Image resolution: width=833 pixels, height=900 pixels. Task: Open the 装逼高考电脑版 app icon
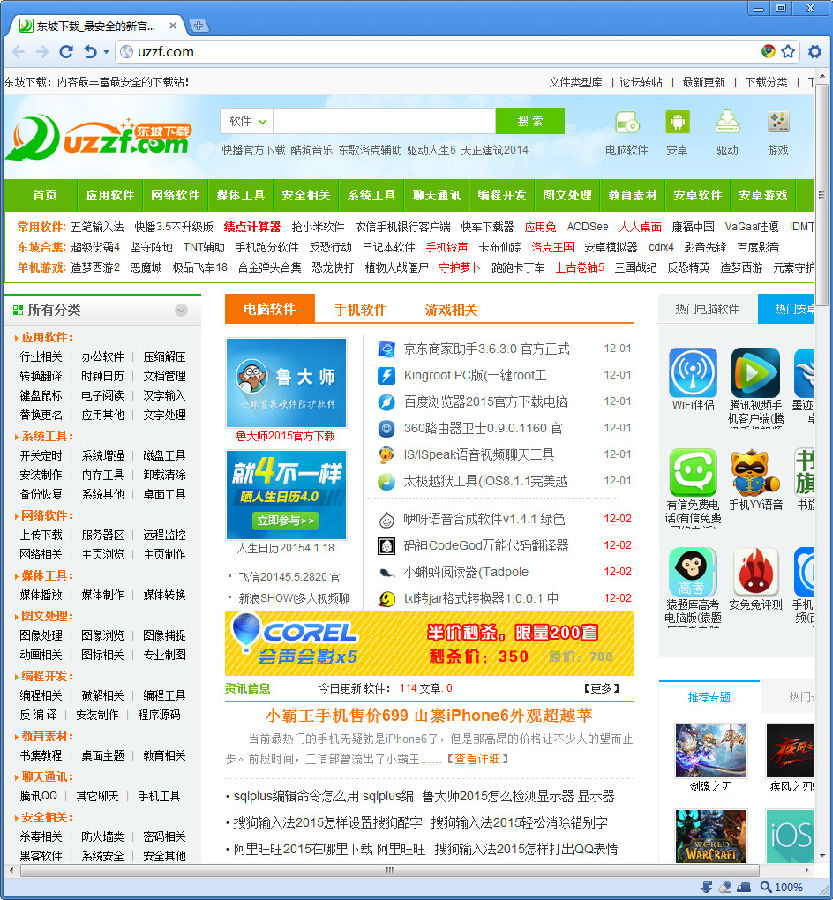click(693, 572)
